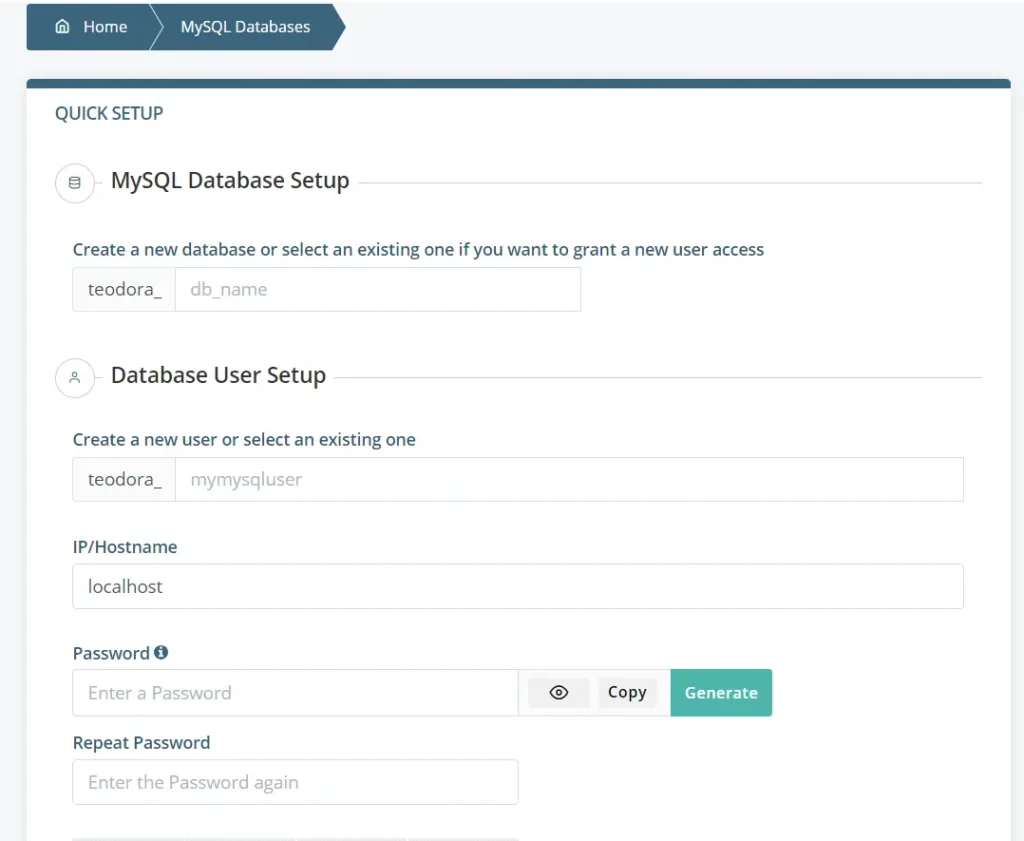The height and width of the screenshot is (841, 1024).
Task: Click the QUICK SETUP section heading
Action: point(108,113)
